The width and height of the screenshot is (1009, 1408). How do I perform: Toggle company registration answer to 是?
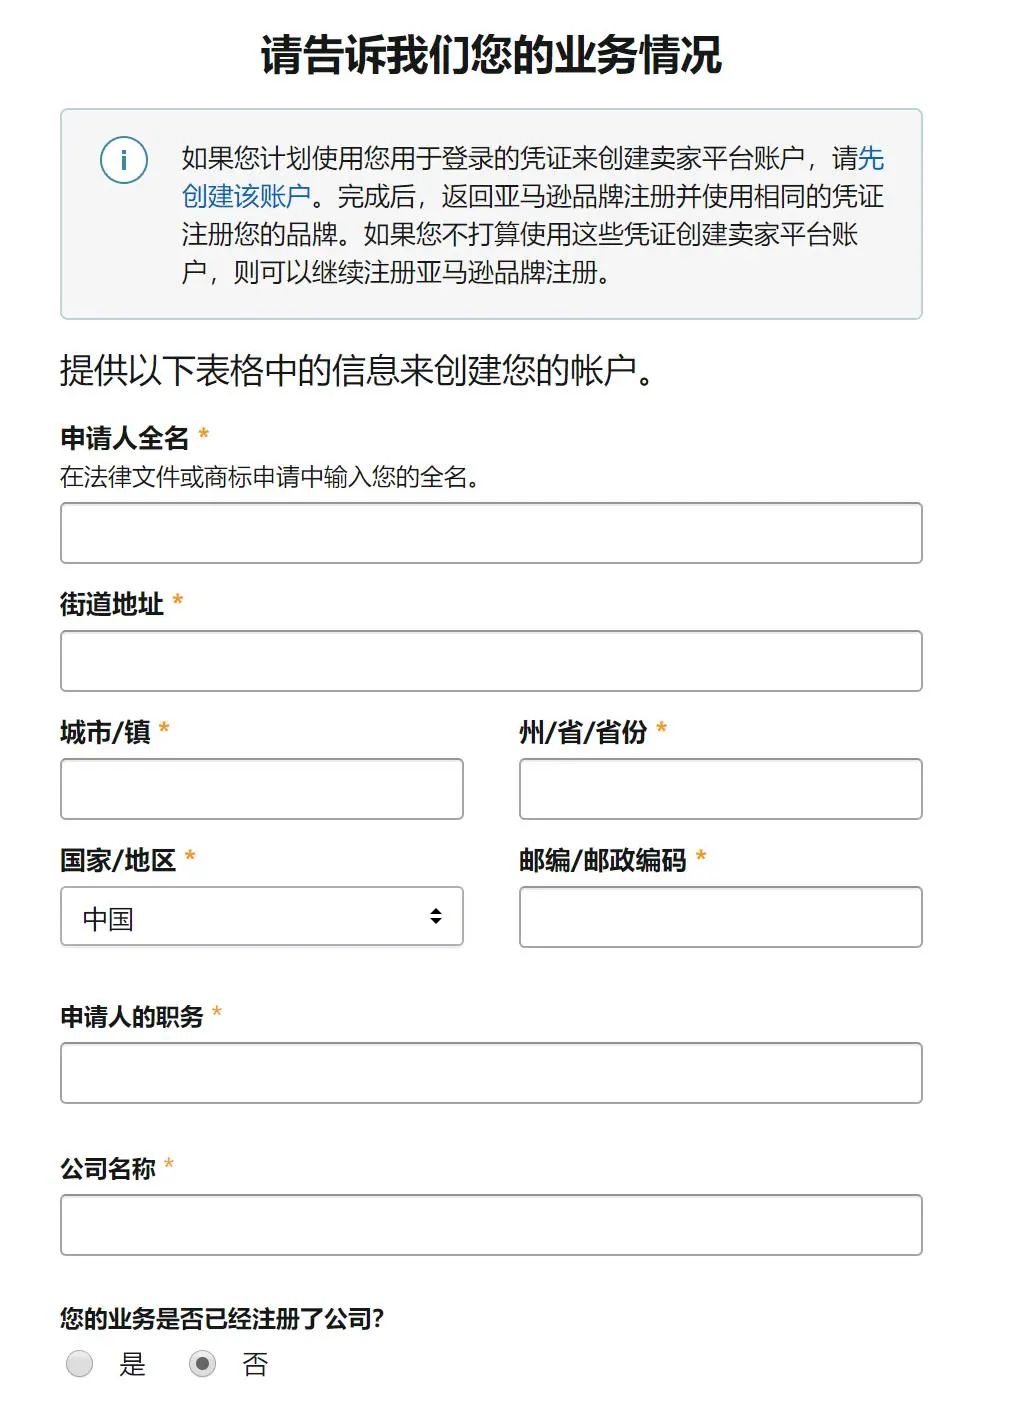79,1364
